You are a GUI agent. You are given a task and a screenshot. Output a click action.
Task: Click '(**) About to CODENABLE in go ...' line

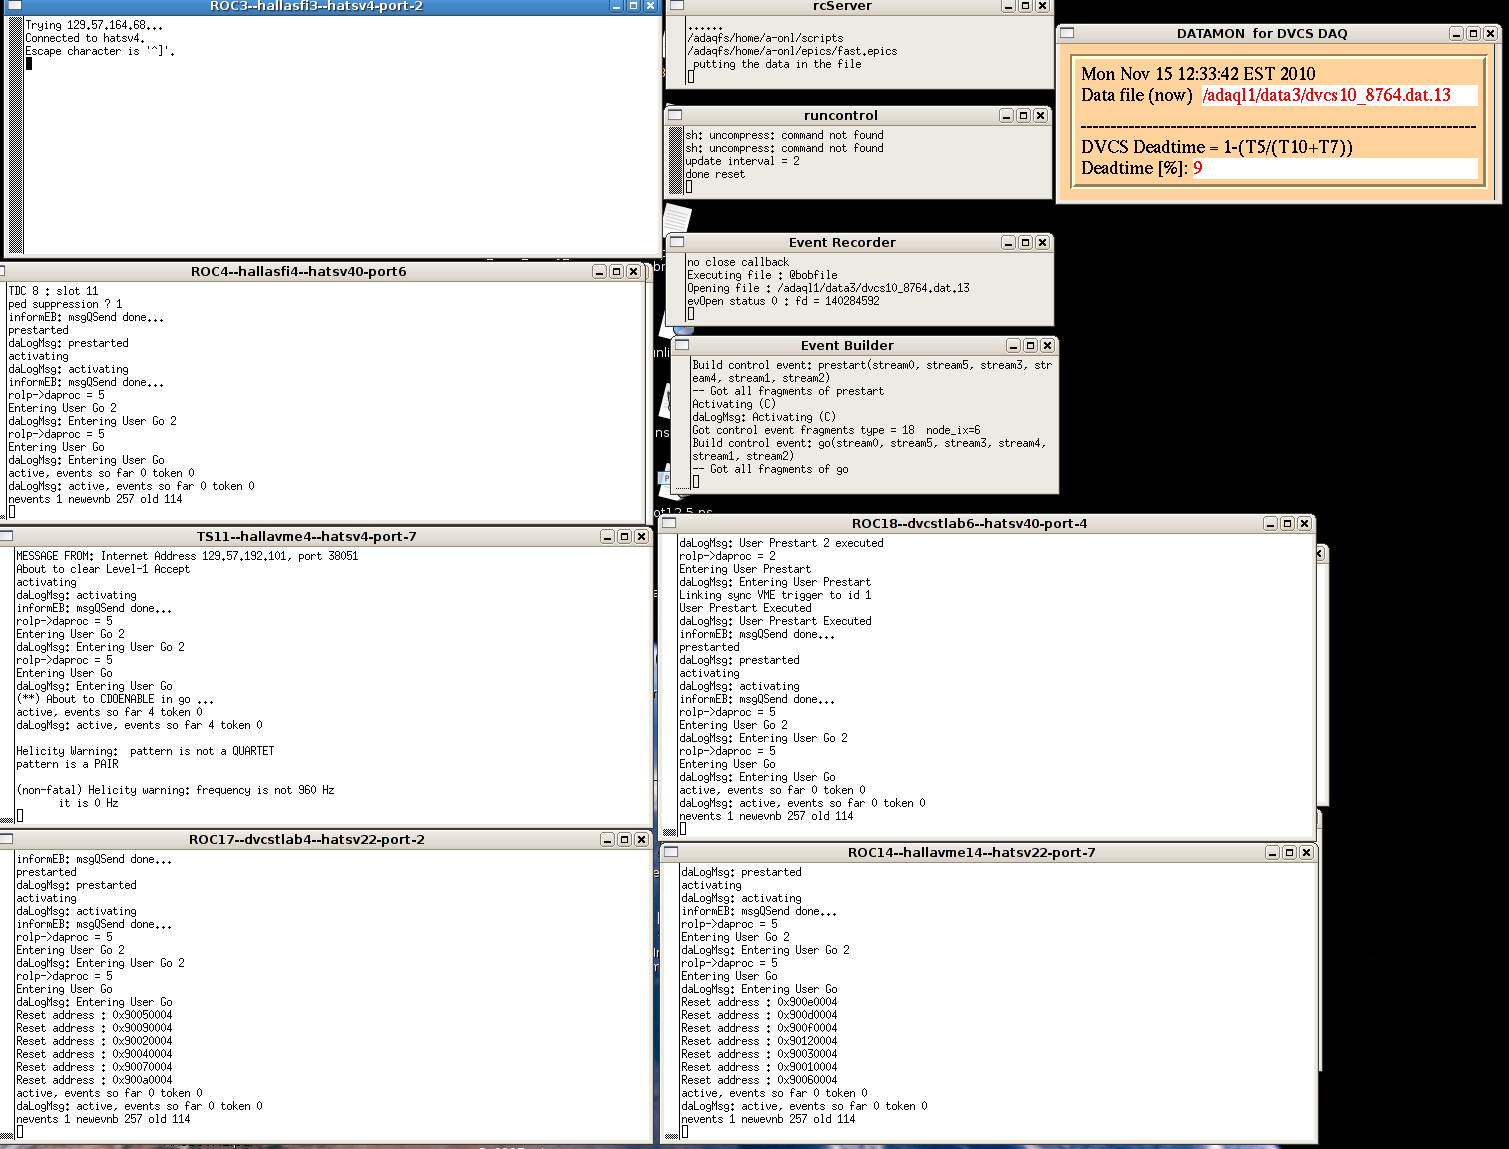[115, 699]
